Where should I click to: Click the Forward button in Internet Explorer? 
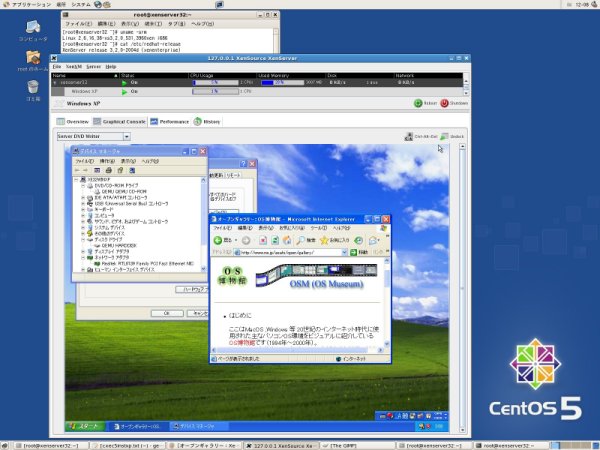[246, 240]
